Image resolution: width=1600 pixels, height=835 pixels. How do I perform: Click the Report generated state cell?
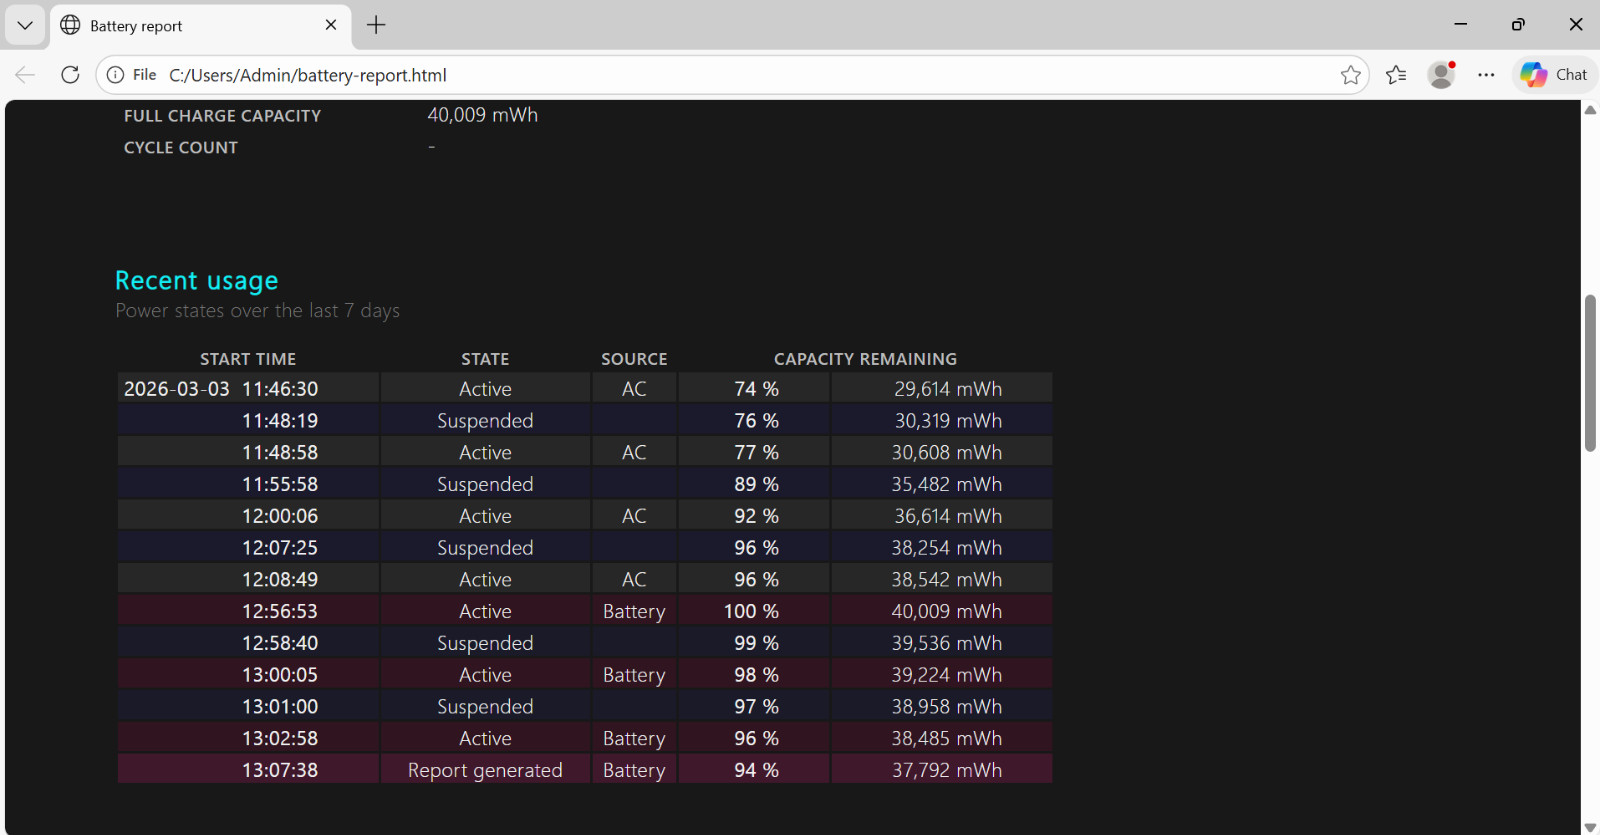tap(485, 771)
